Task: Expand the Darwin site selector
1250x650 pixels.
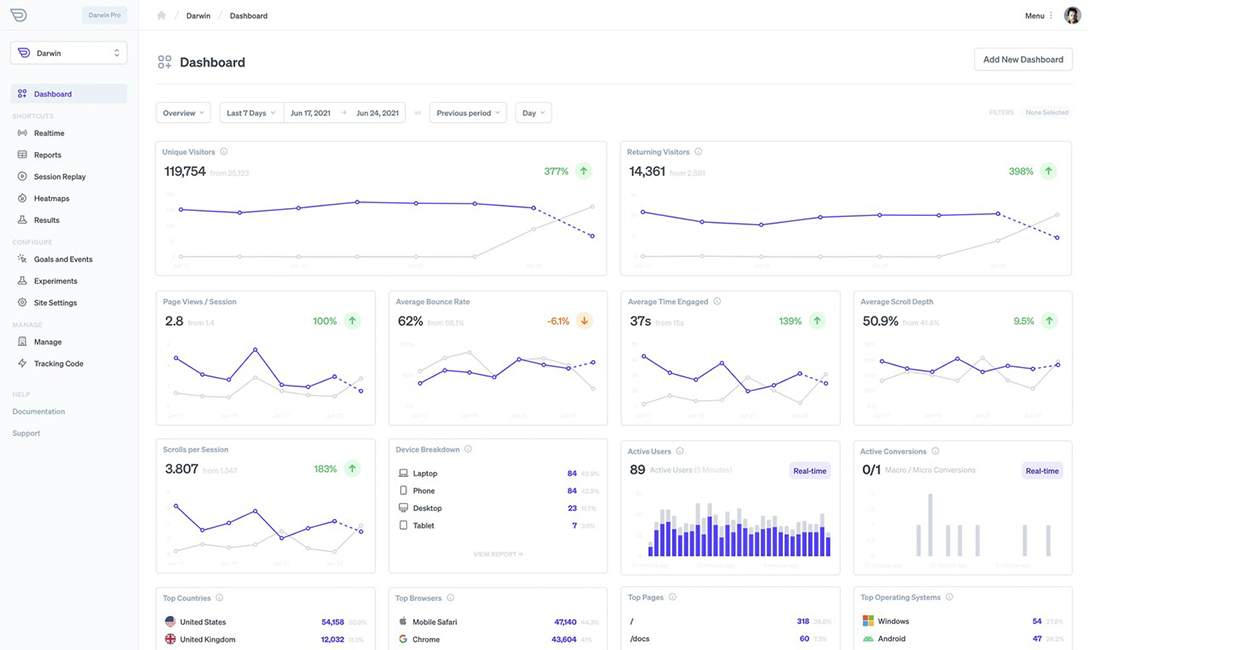Action: [x=68, y=53]
